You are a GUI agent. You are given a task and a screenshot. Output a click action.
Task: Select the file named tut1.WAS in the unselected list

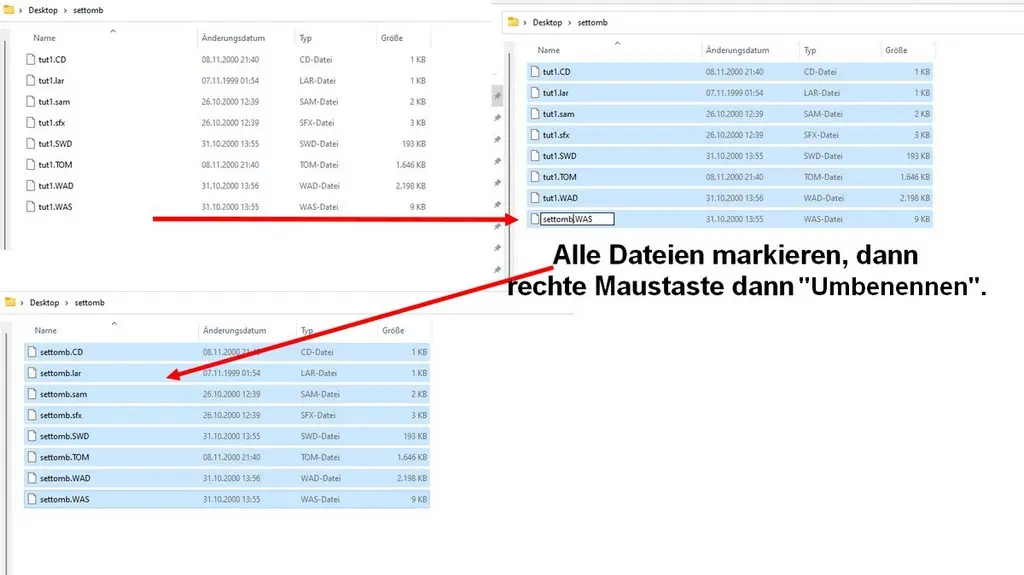click(x=55, y=206)
